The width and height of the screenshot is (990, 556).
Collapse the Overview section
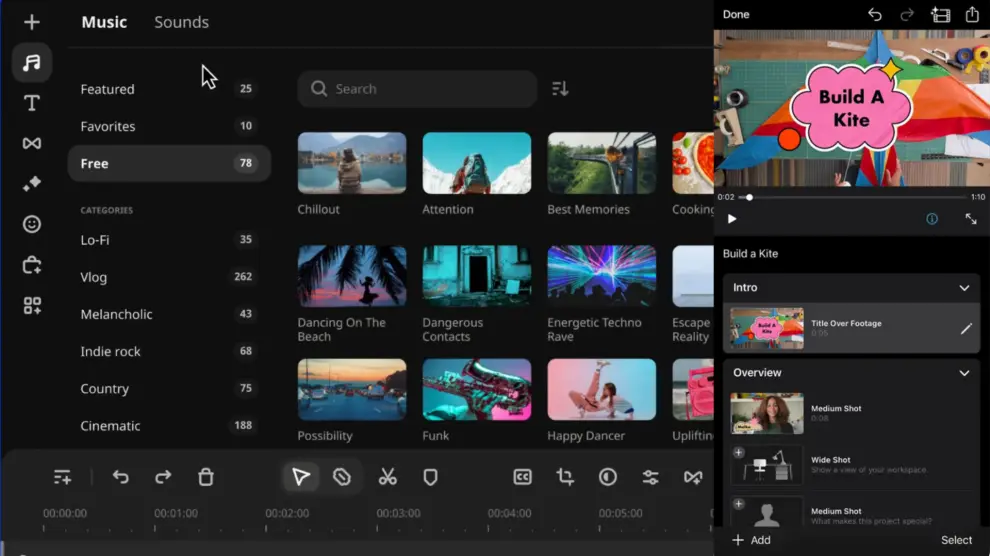point(964,373)
